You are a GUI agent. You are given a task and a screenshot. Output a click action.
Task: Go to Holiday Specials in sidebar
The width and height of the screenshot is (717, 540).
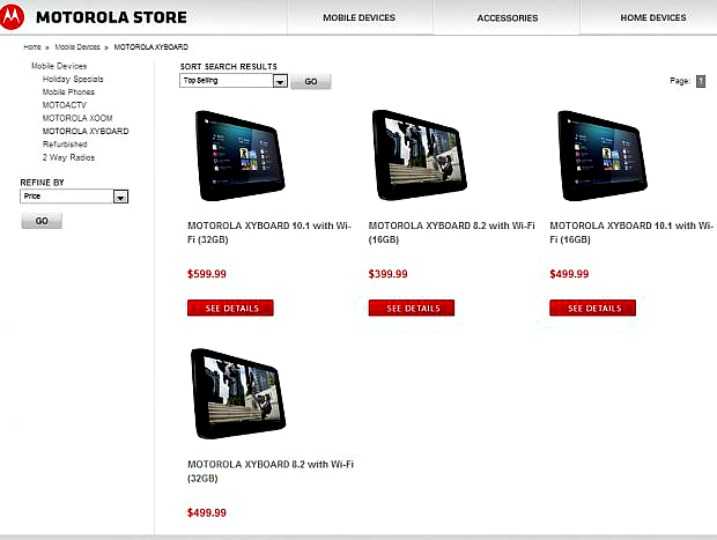73,79
